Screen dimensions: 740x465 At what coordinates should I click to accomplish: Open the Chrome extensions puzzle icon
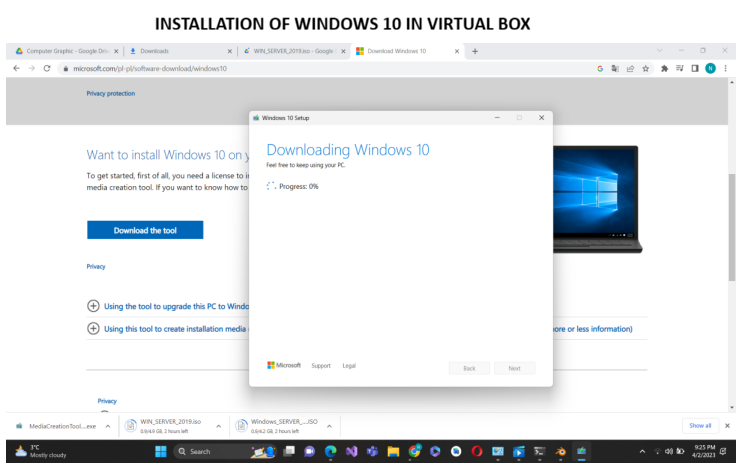(x=664, y=69)
